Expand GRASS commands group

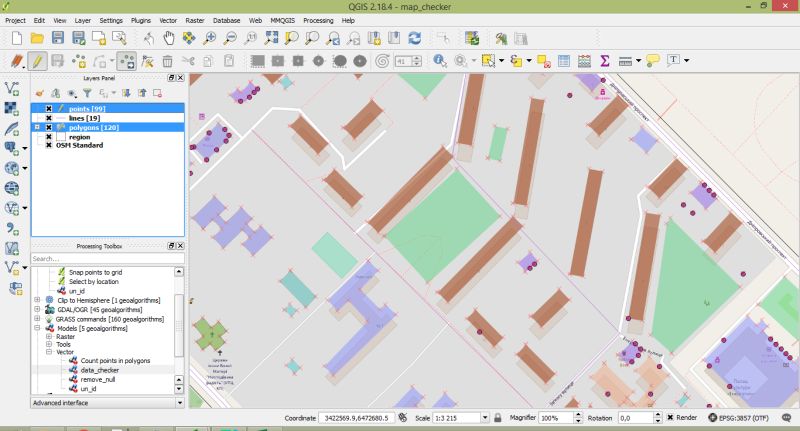[37, 318]
